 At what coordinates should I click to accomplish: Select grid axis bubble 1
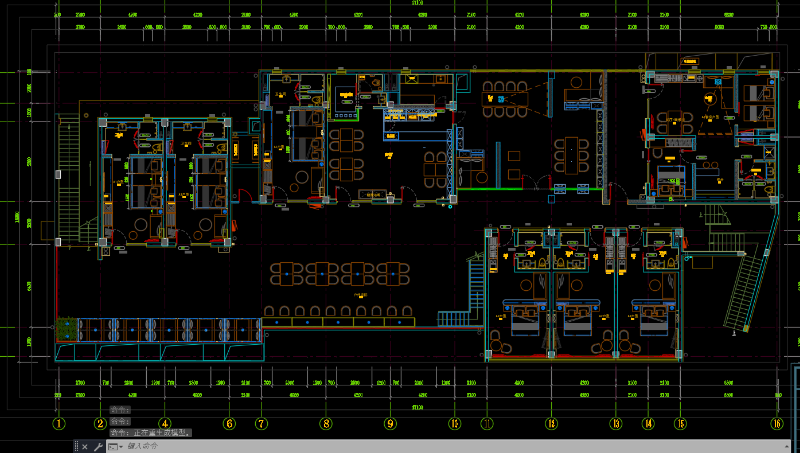pos(59,423)
